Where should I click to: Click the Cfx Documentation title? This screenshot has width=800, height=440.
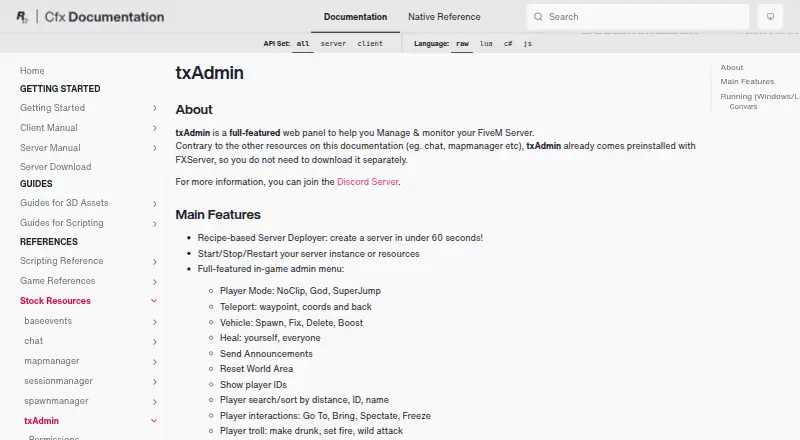pyautogui.click(x=104, y=17)
